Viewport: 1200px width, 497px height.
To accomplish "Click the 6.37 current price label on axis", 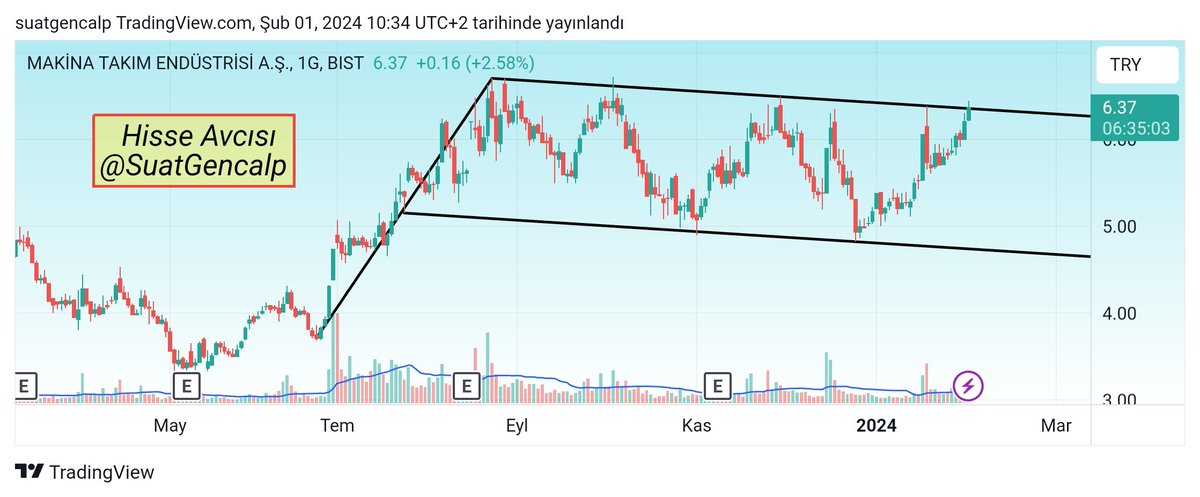I will coord(1121,107).
